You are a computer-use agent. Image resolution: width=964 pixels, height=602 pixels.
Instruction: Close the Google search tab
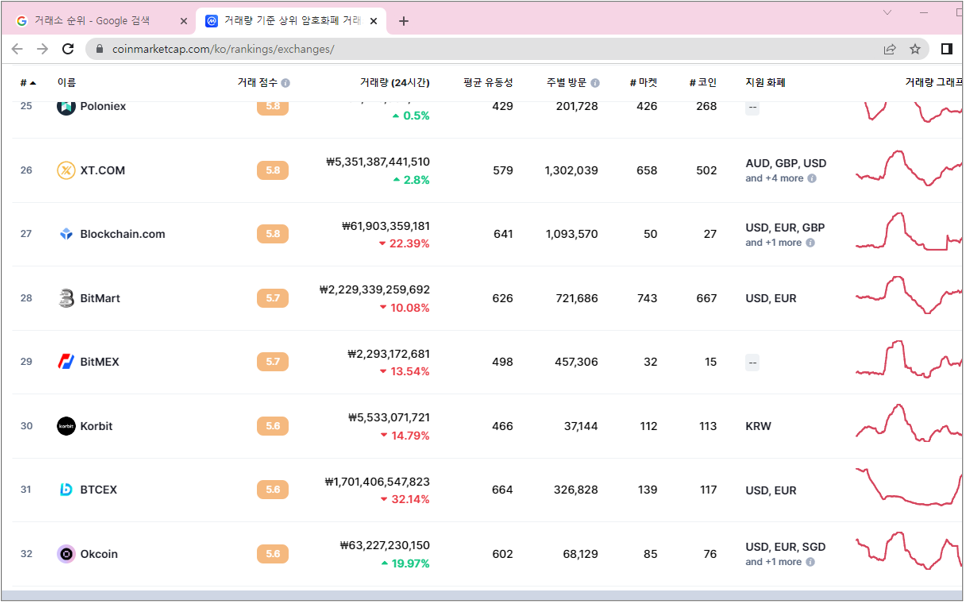pos(183,21)
